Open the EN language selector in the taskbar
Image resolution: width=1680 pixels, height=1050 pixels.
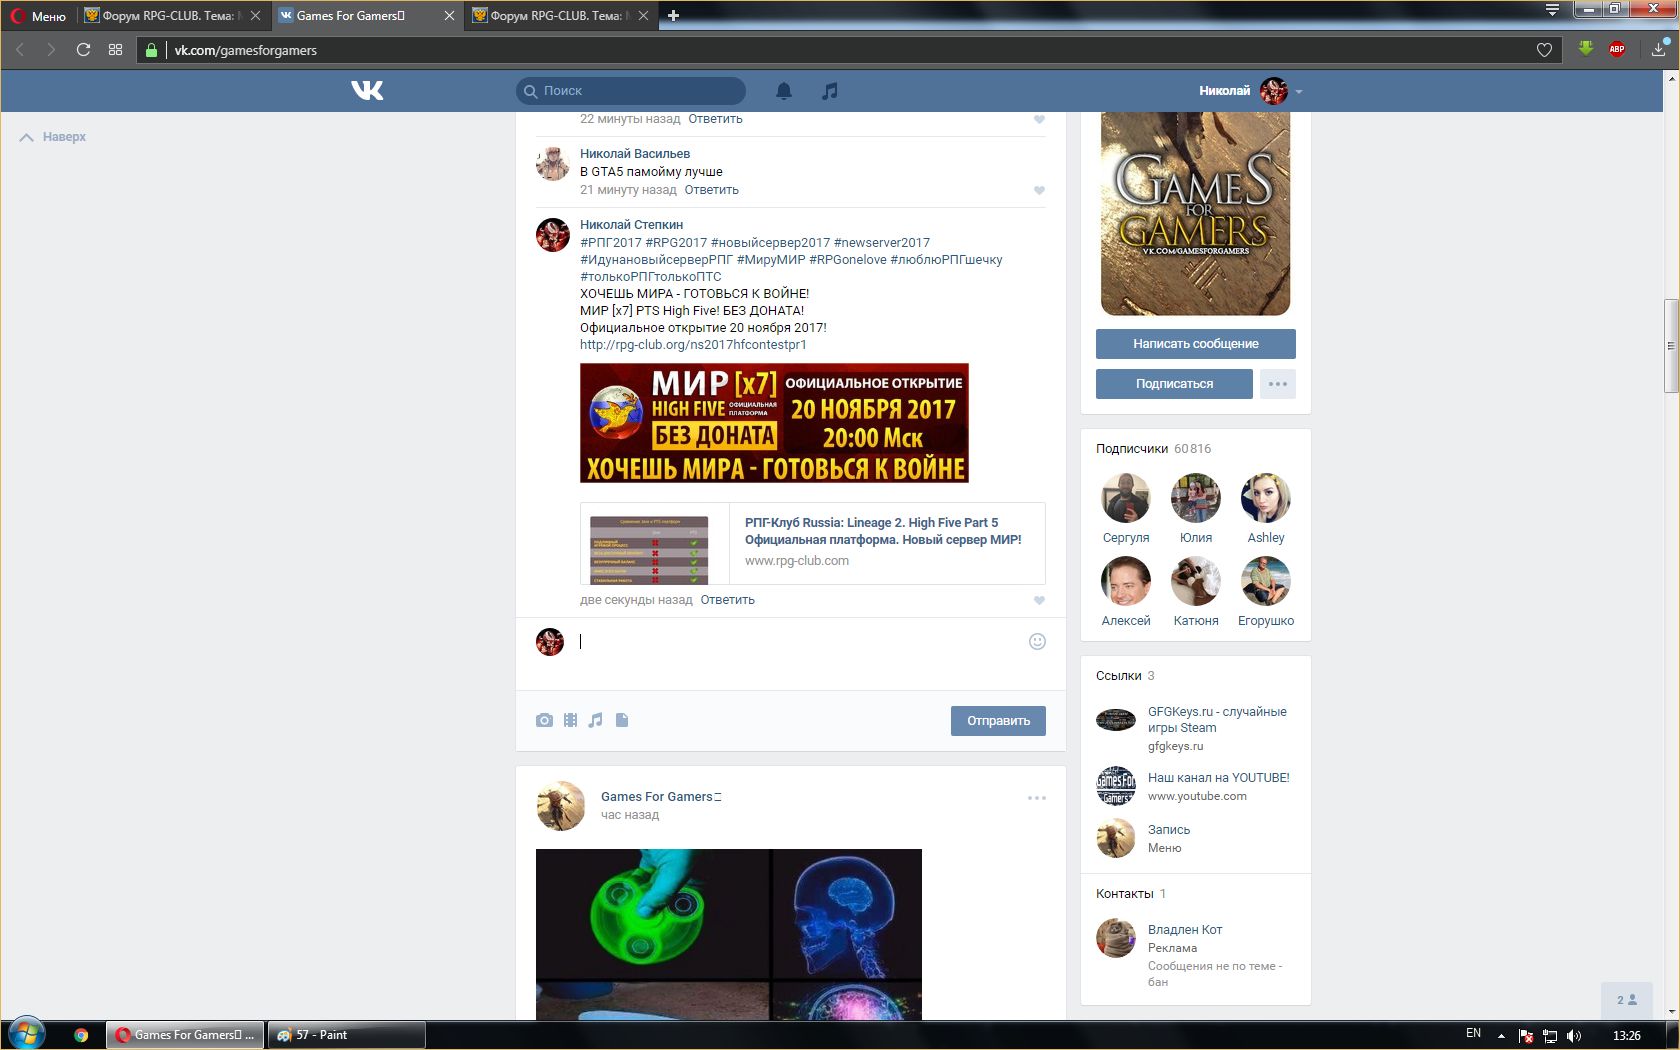coord(1473,1034)
